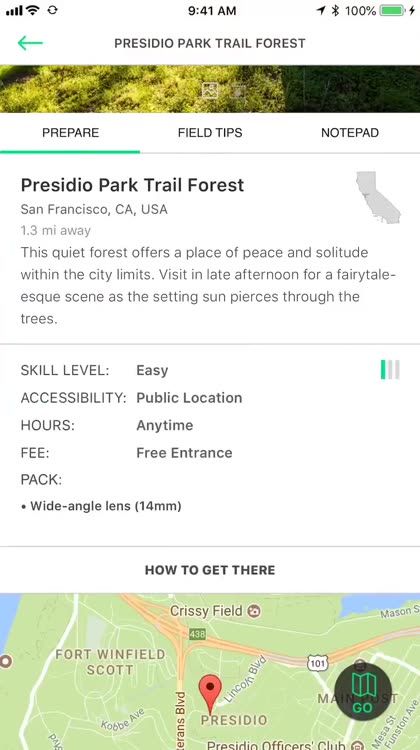Image resolution: width=420 pixels, height=750 pixels.
Task: Tap the green back arrow
Action: coord(30,43)
